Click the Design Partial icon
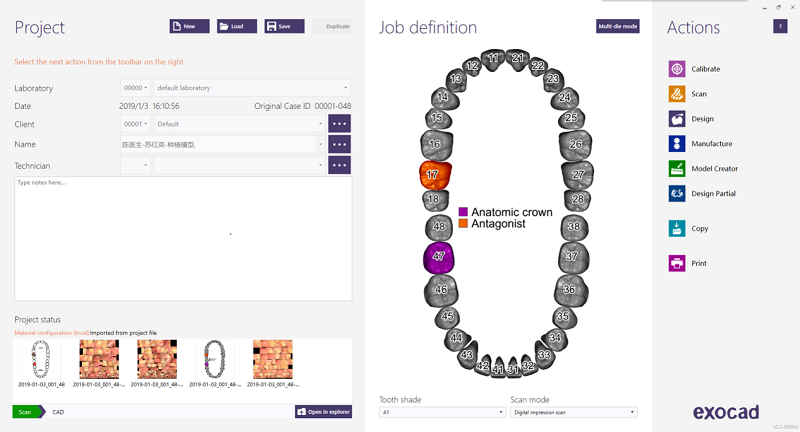The image size is (800, 432). tap(677, 194)
